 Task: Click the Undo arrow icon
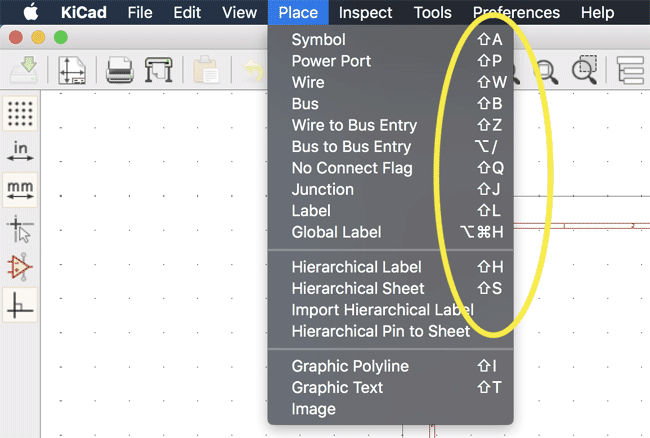tap(253, 70)
